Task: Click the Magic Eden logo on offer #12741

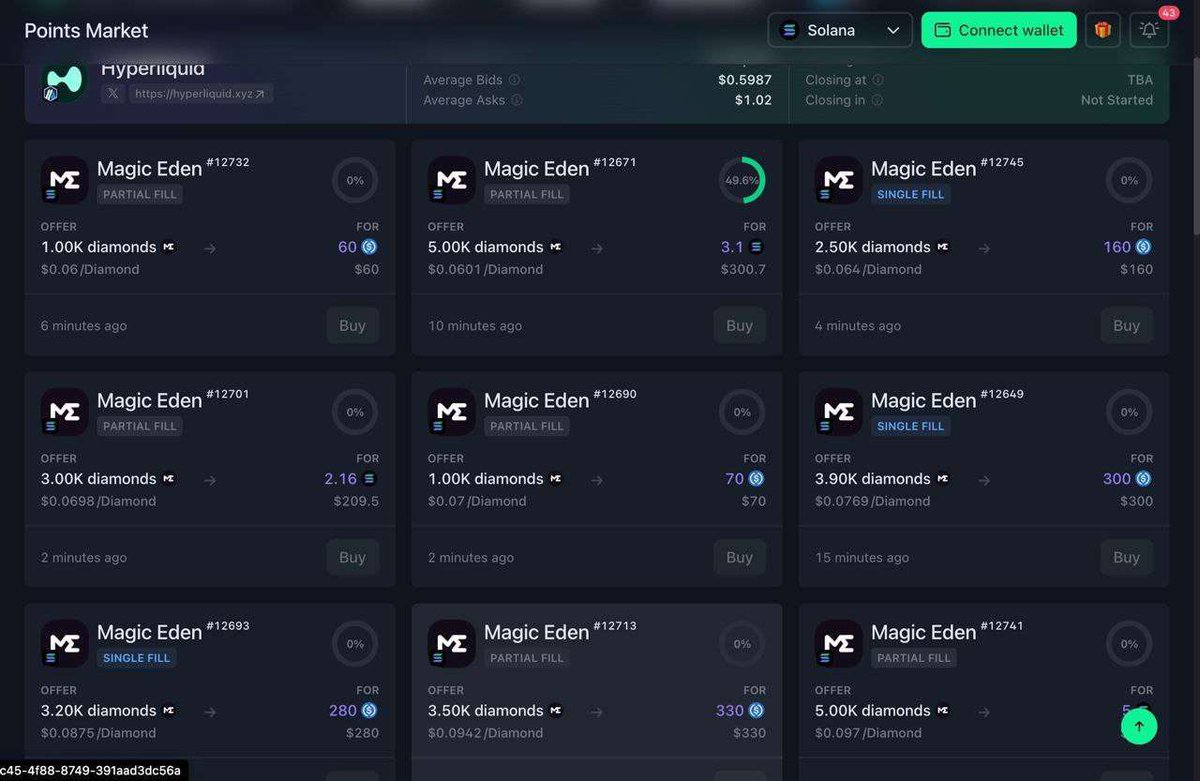Action: point(838,644)
